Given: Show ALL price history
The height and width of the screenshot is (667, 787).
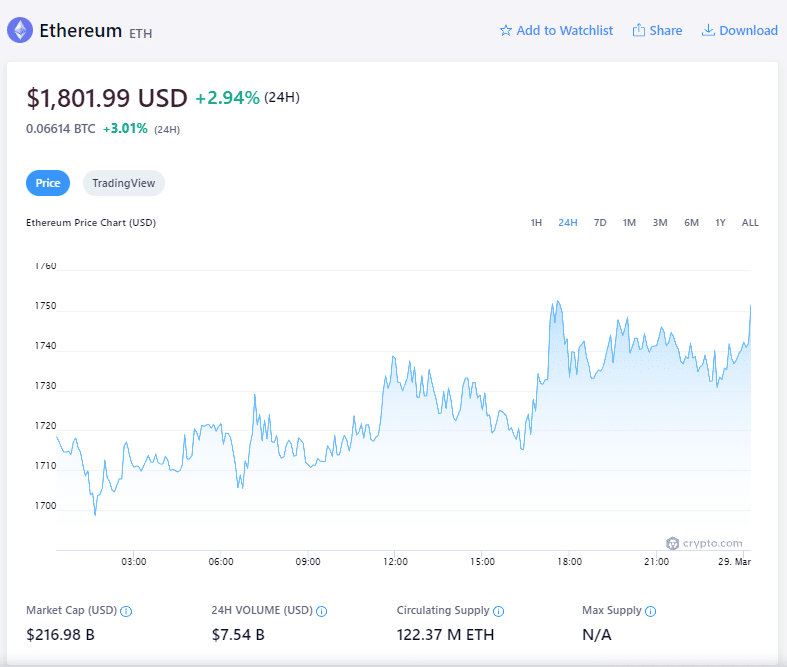Looking at the screenshot, I should [750, 223].
